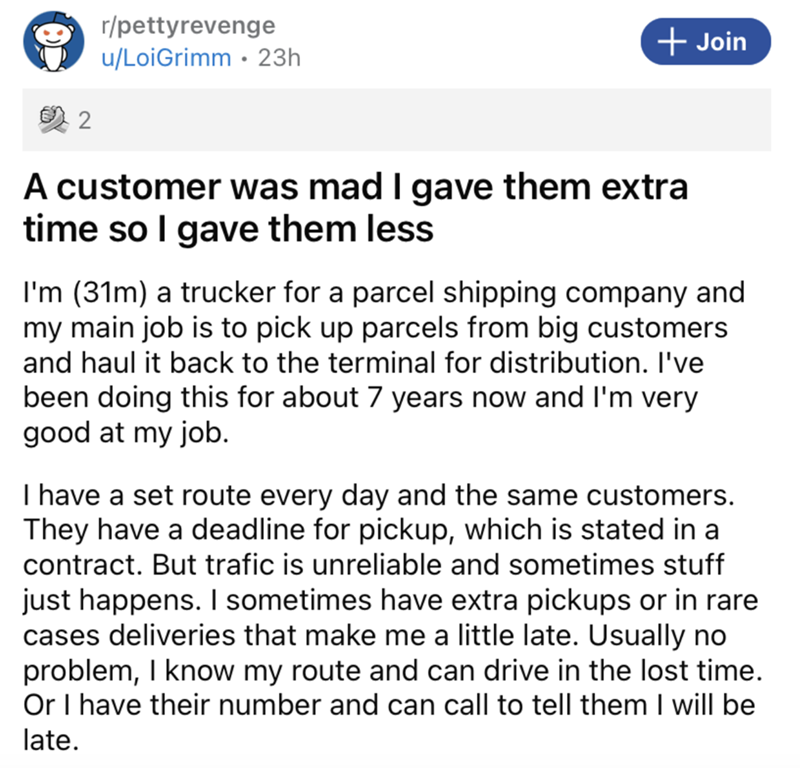The width and height of the screenshot is (800, 768).
Task: Click the plus icon on Join
Action: pos(671,41)
